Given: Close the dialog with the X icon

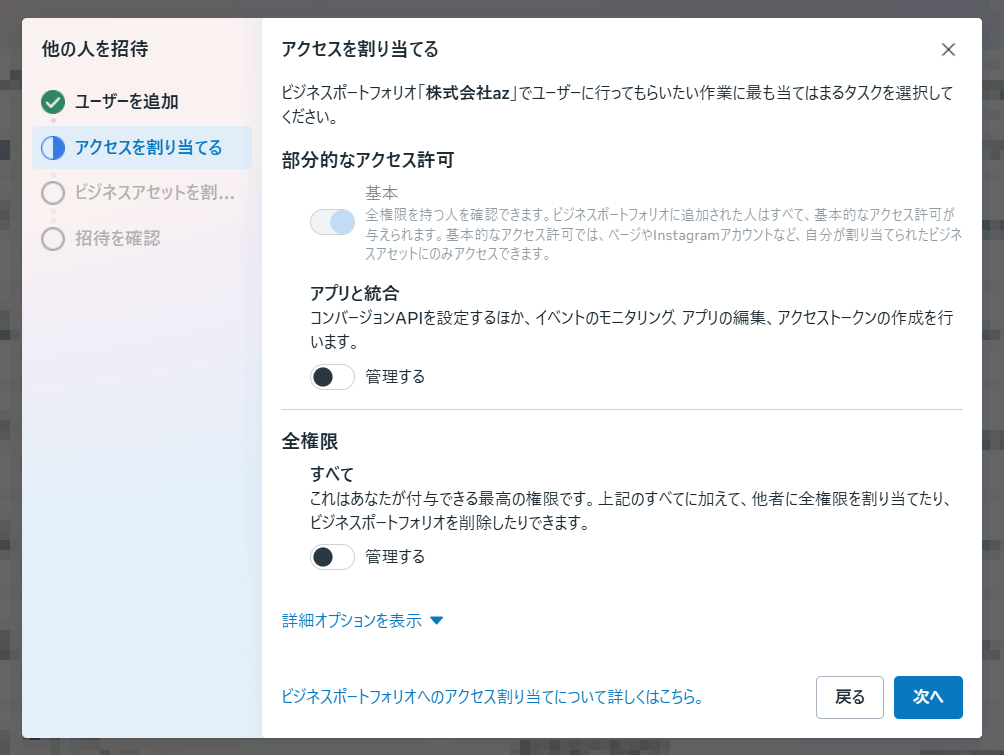Looking at the screenshot, I should [948, 50].
